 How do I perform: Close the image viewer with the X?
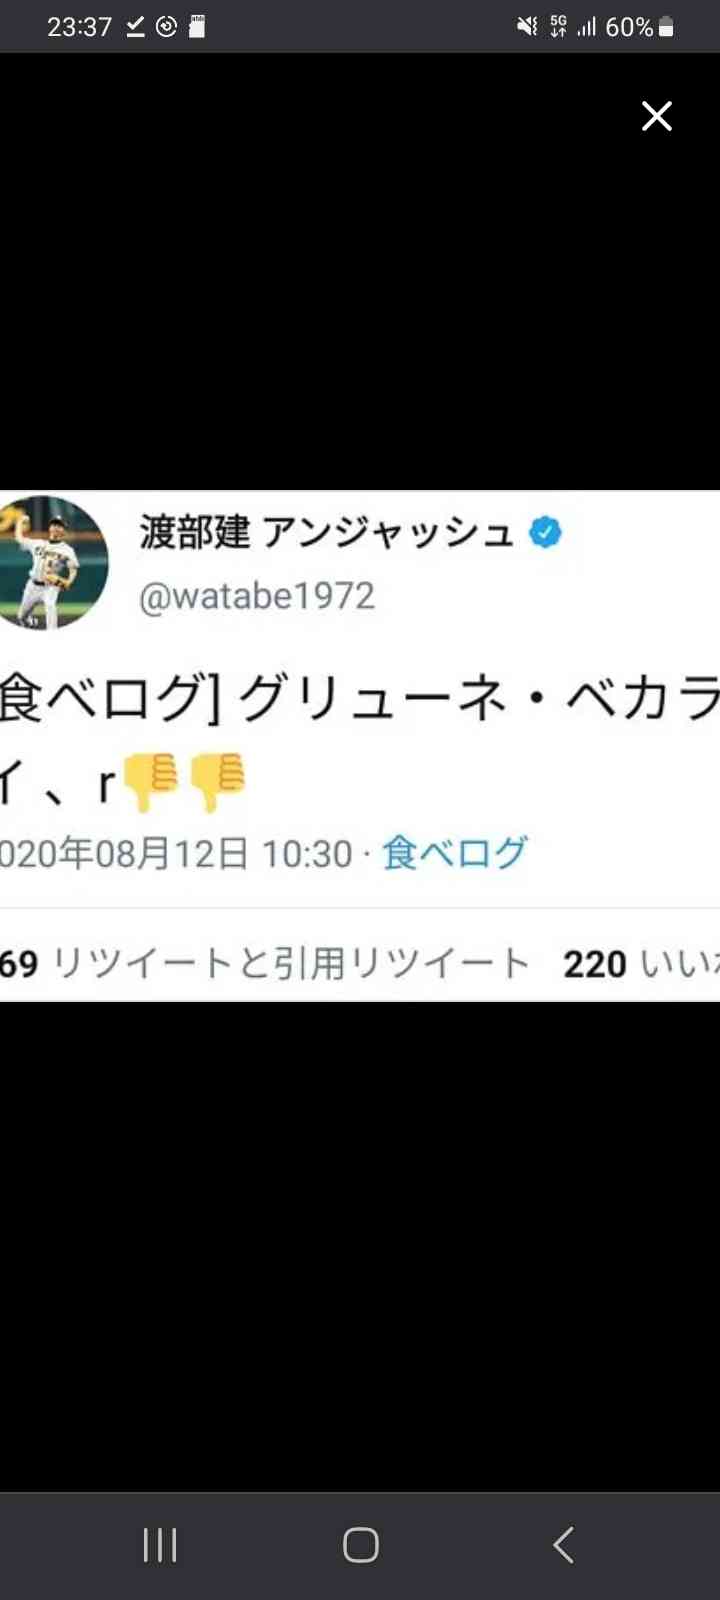(x=657, y=116)
